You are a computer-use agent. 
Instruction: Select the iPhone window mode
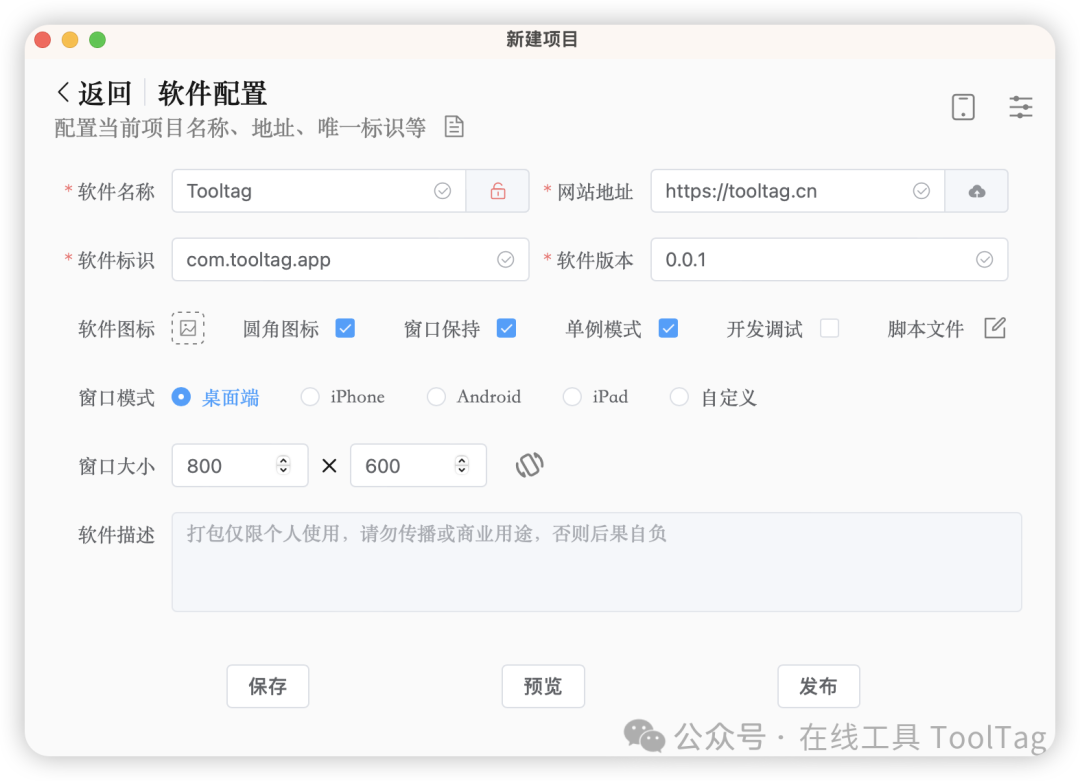(x=311, y=397)
